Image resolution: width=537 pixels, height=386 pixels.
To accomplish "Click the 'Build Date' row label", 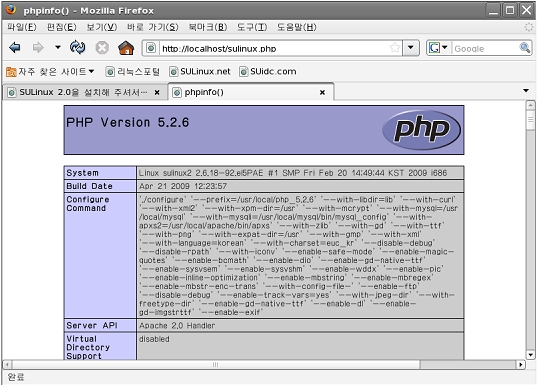I will point(89,186).
